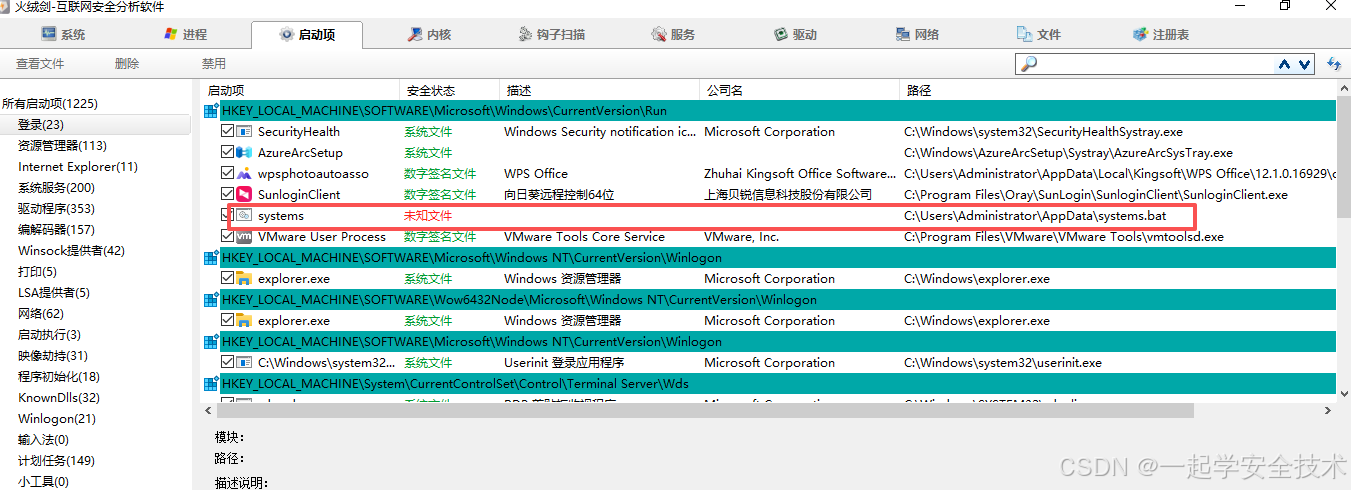The height and width of the screenshot is (490, 1351).
Task: Open the 服务 tab
Action: coord(673,34)
